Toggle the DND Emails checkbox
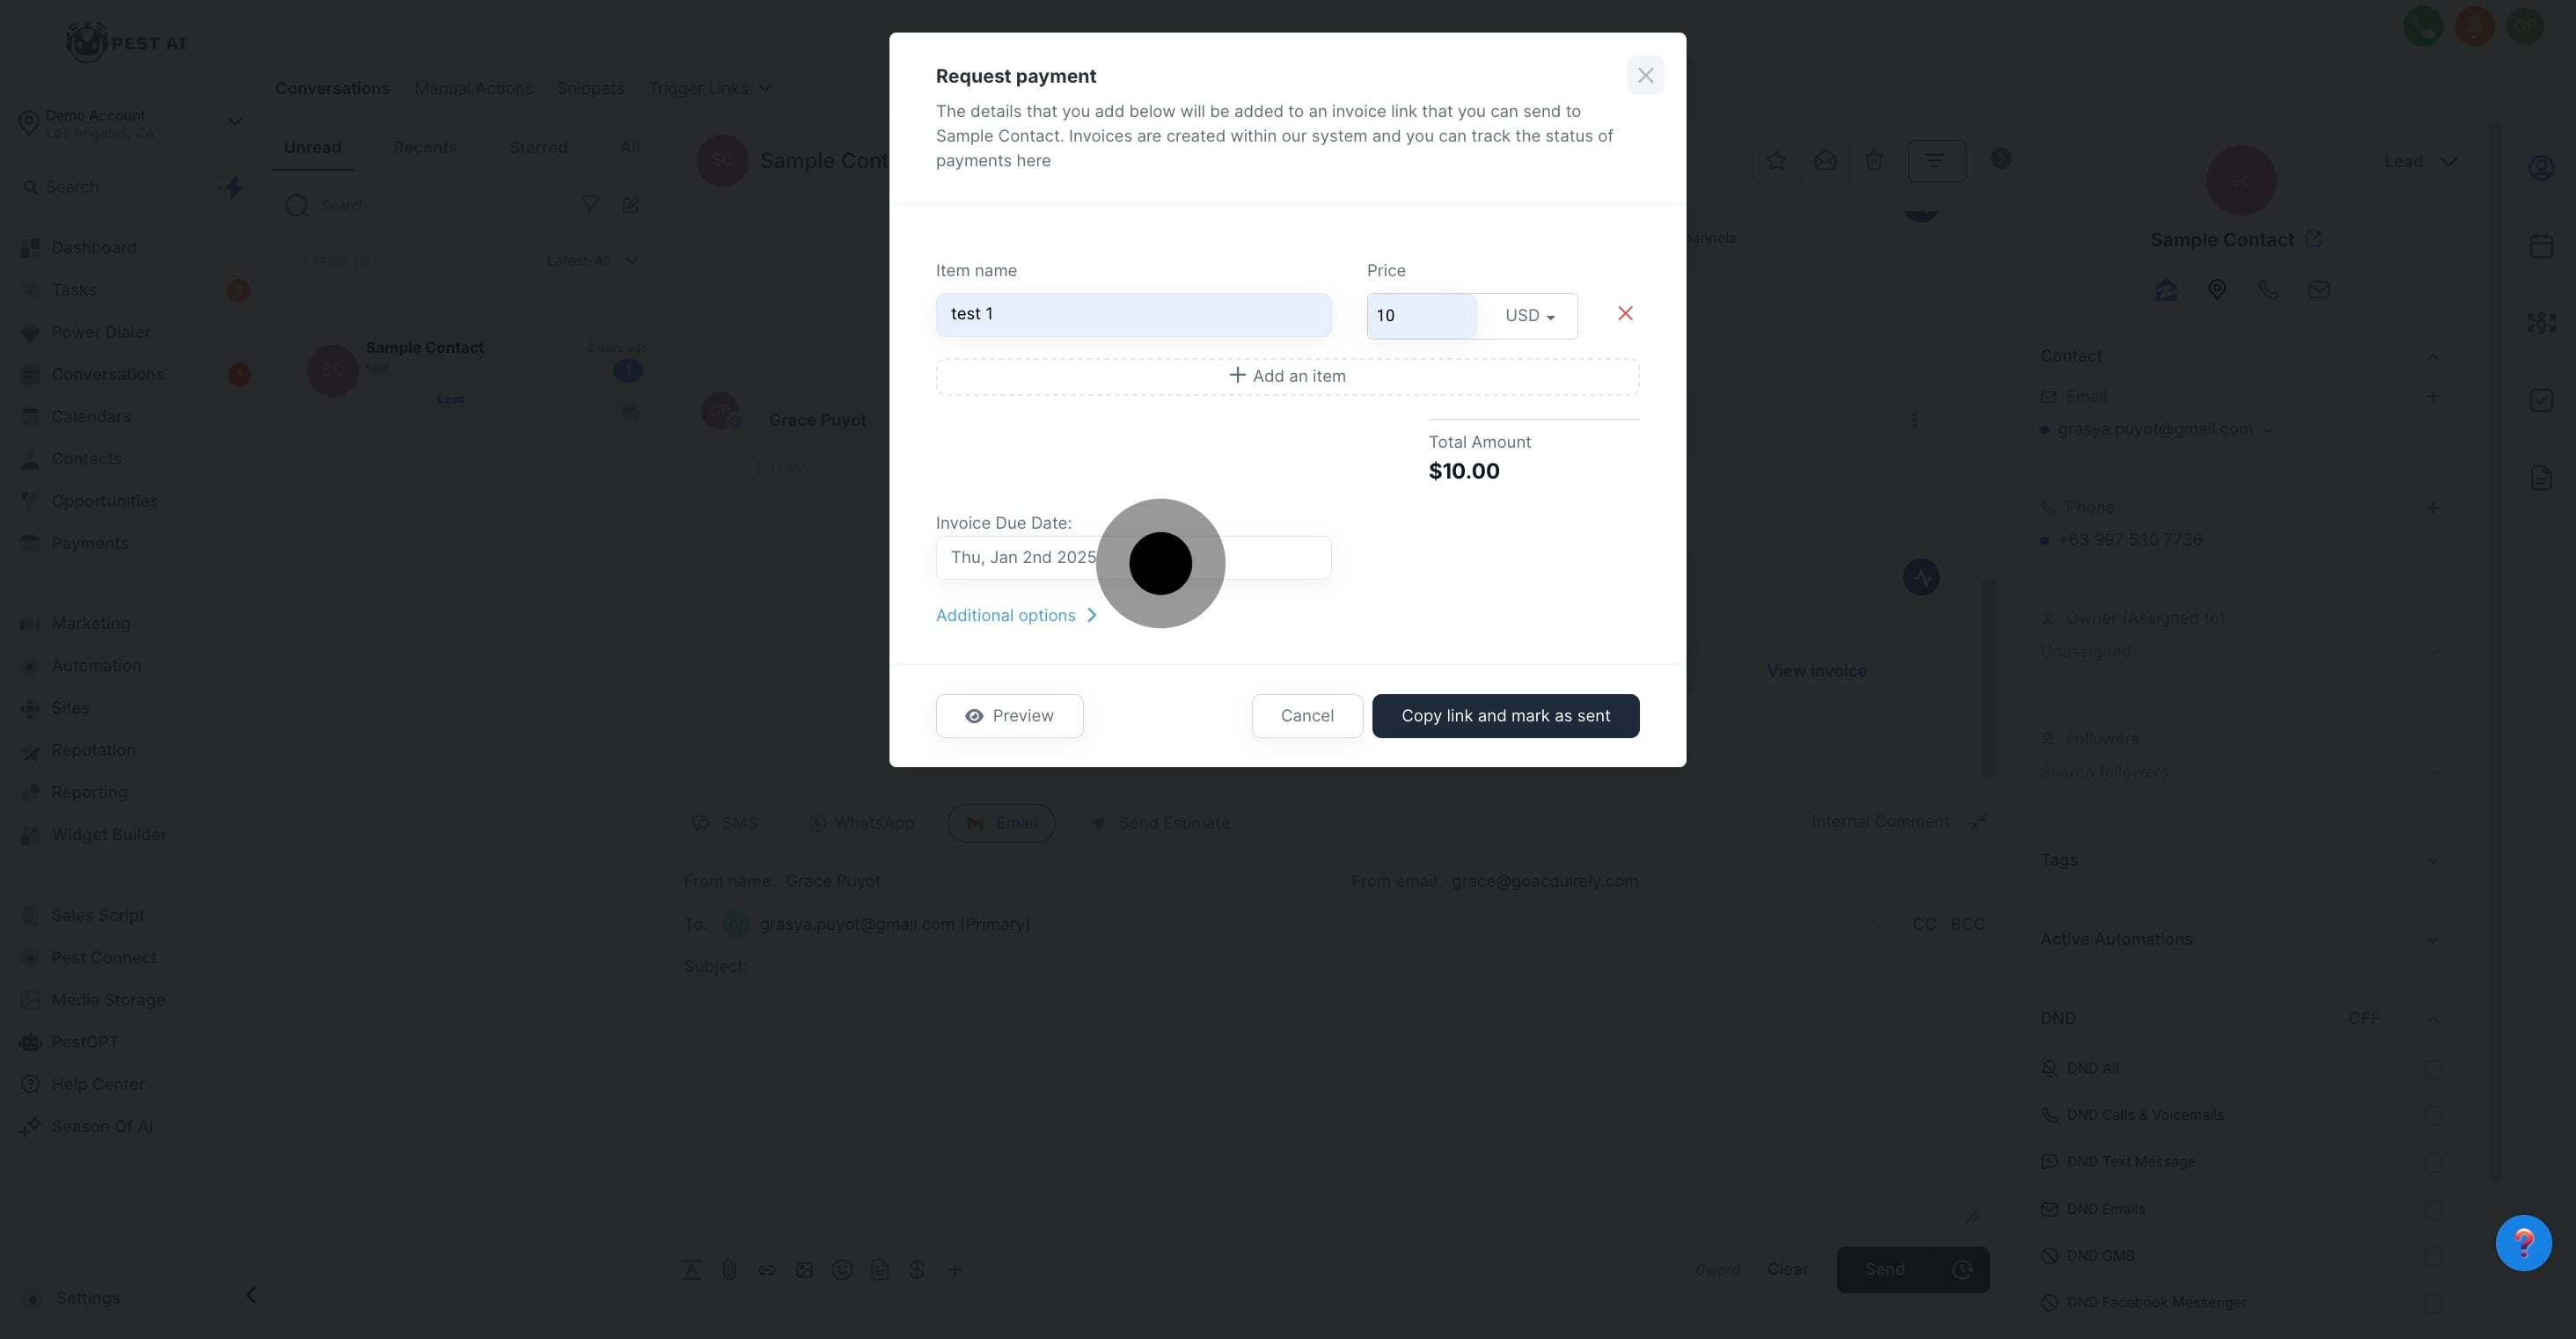 (2432, 1210)
